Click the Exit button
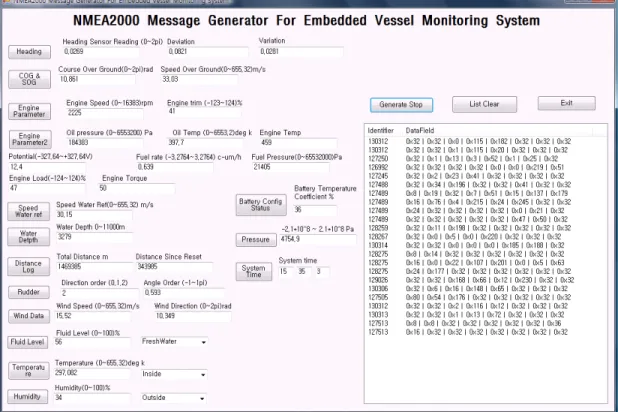 566,103
